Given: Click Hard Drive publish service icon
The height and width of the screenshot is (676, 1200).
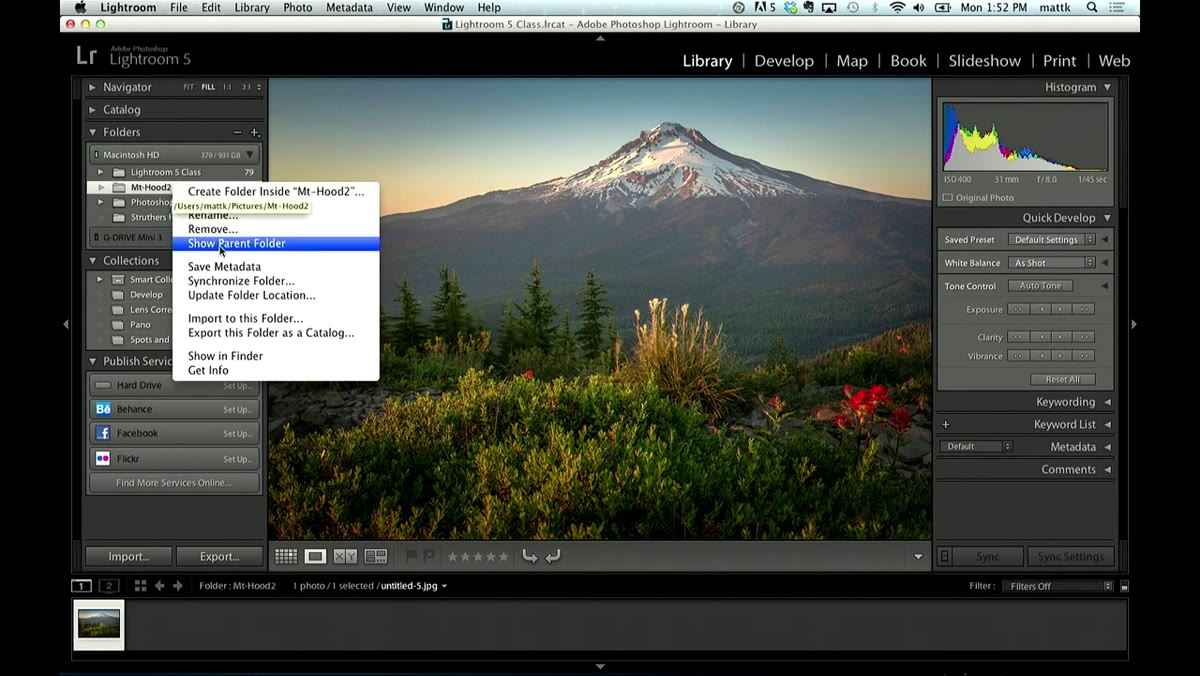Looking at the screenshot, I should [103, 385].
